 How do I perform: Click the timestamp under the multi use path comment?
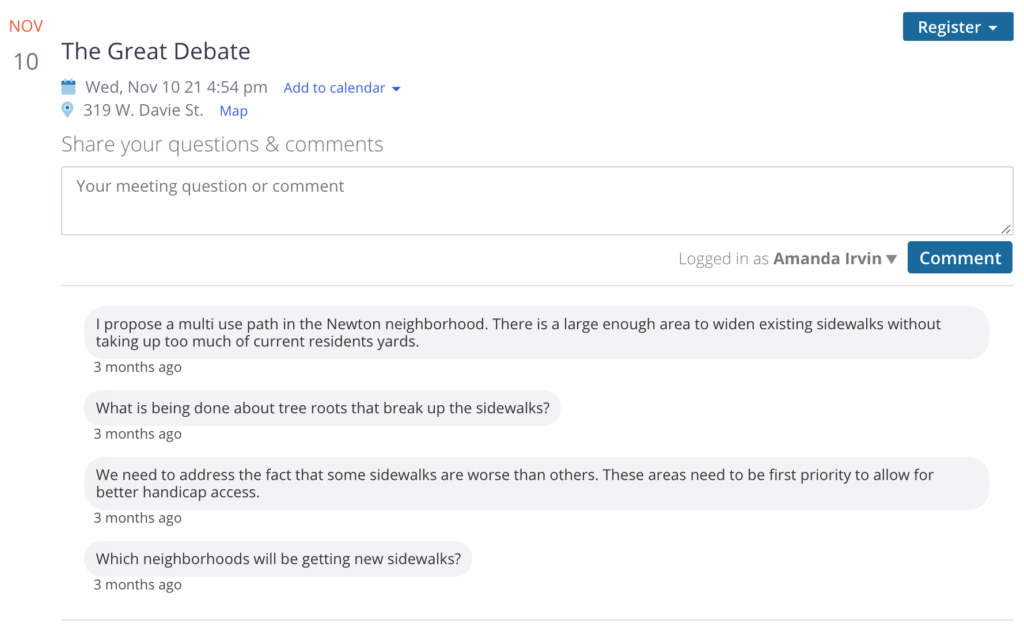pos(138,367)
